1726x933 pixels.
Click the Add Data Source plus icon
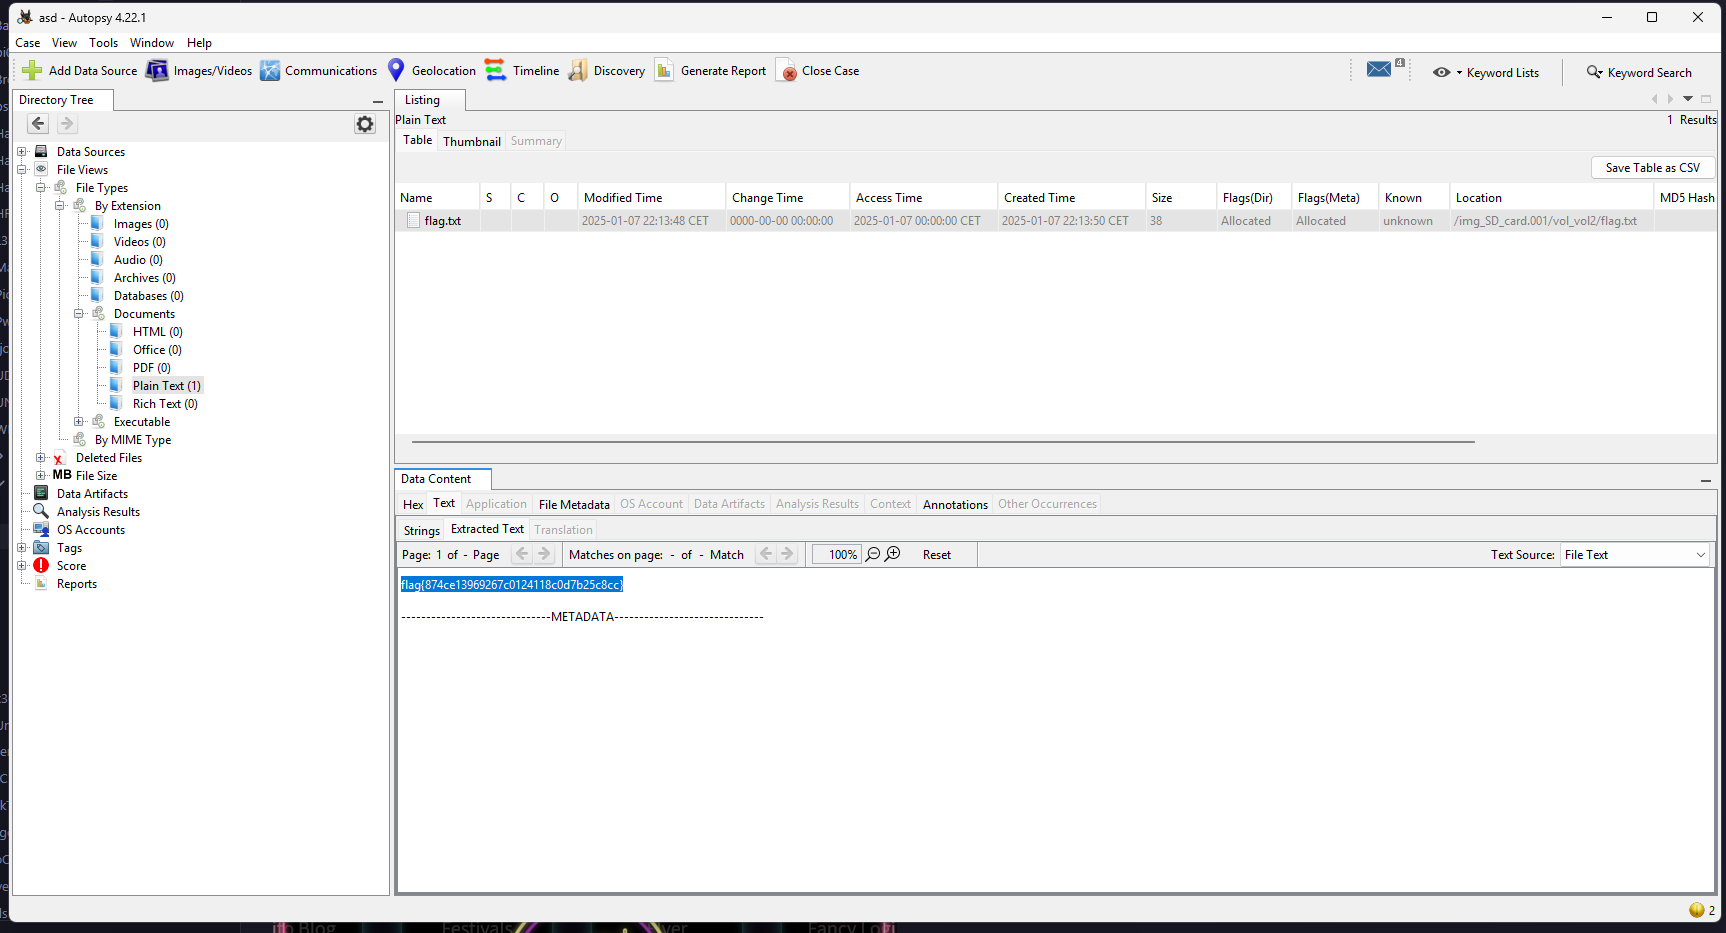tap(32, 71)
